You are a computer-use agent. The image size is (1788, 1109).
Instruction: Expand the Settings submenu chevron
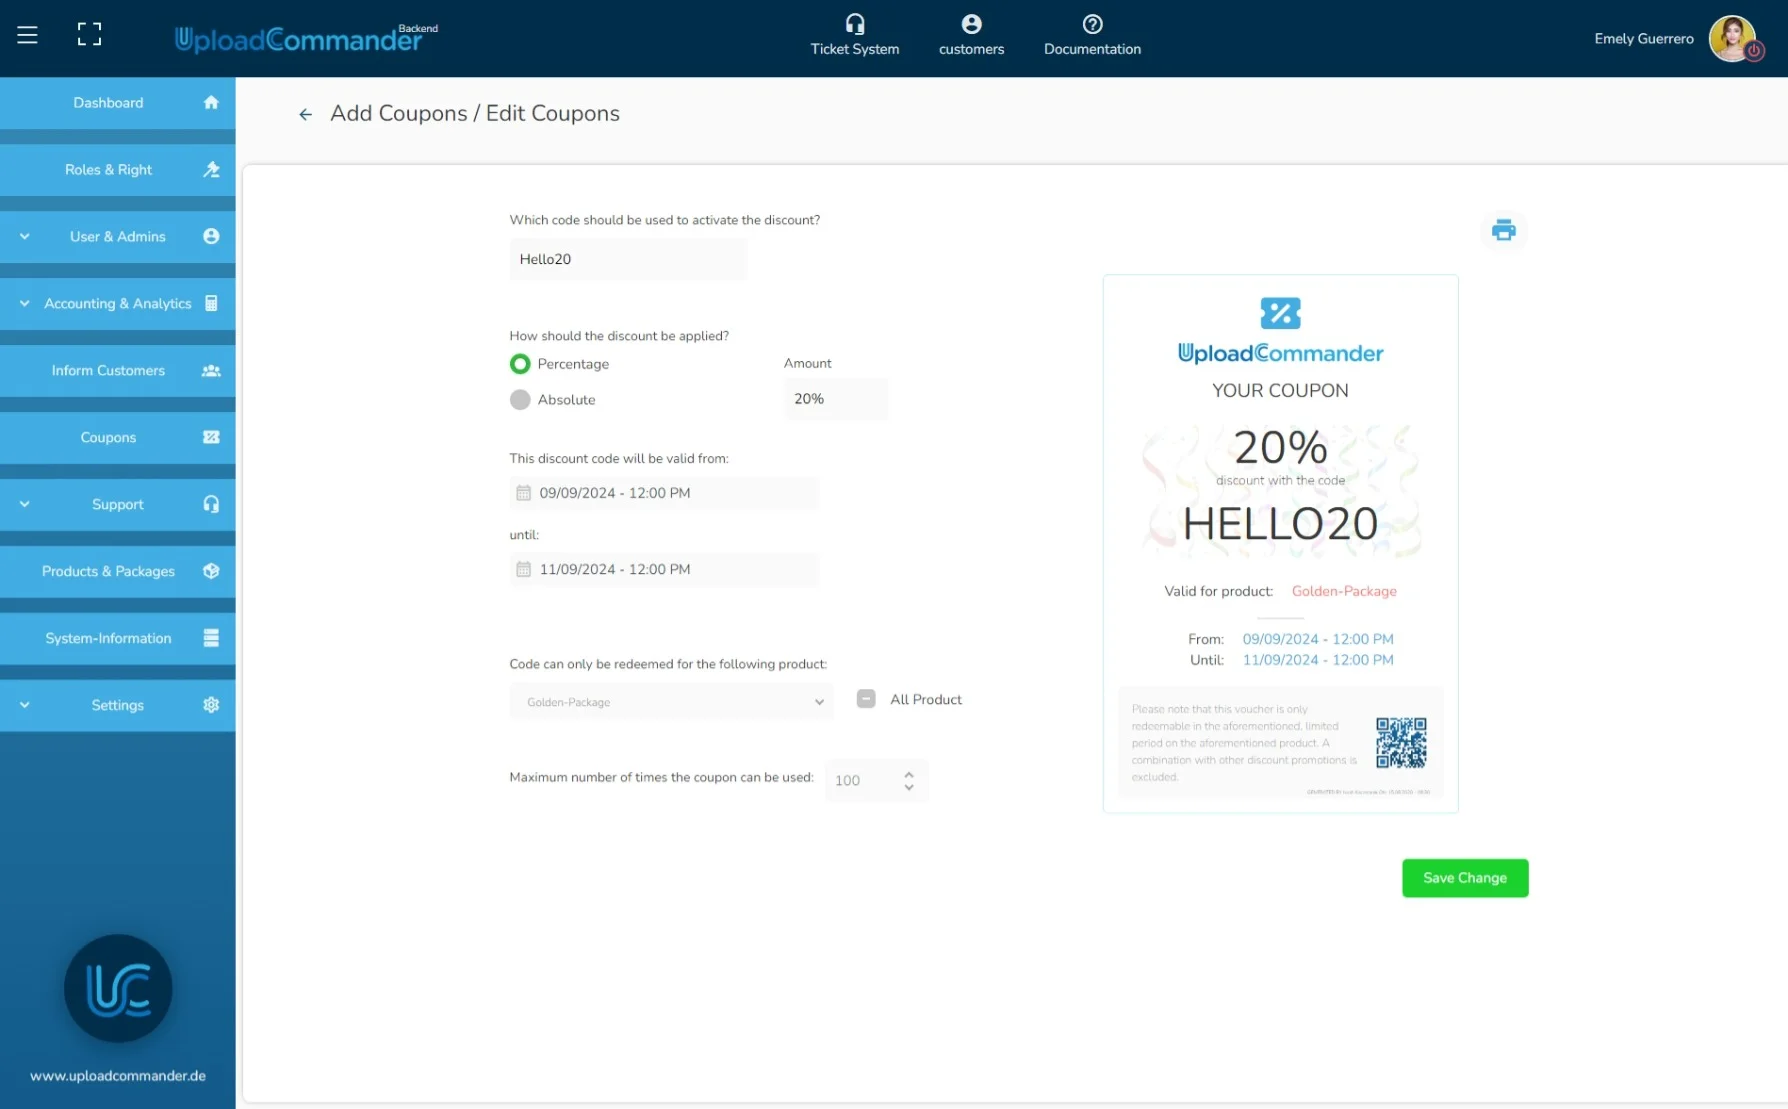coord(24,705)
